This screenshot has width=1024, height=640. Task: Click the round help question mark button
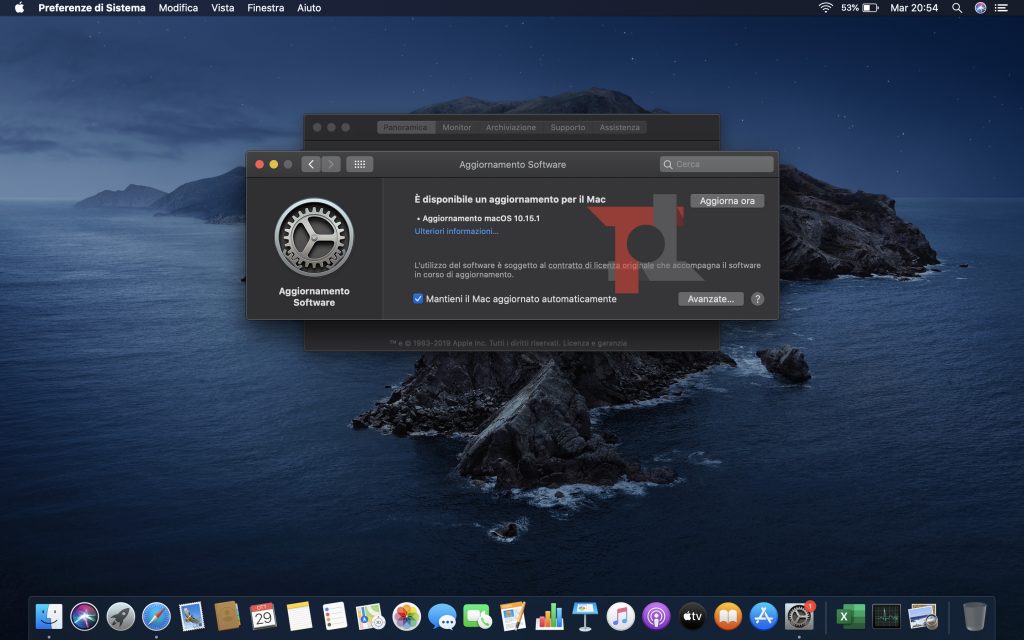(x=757, y=299)
